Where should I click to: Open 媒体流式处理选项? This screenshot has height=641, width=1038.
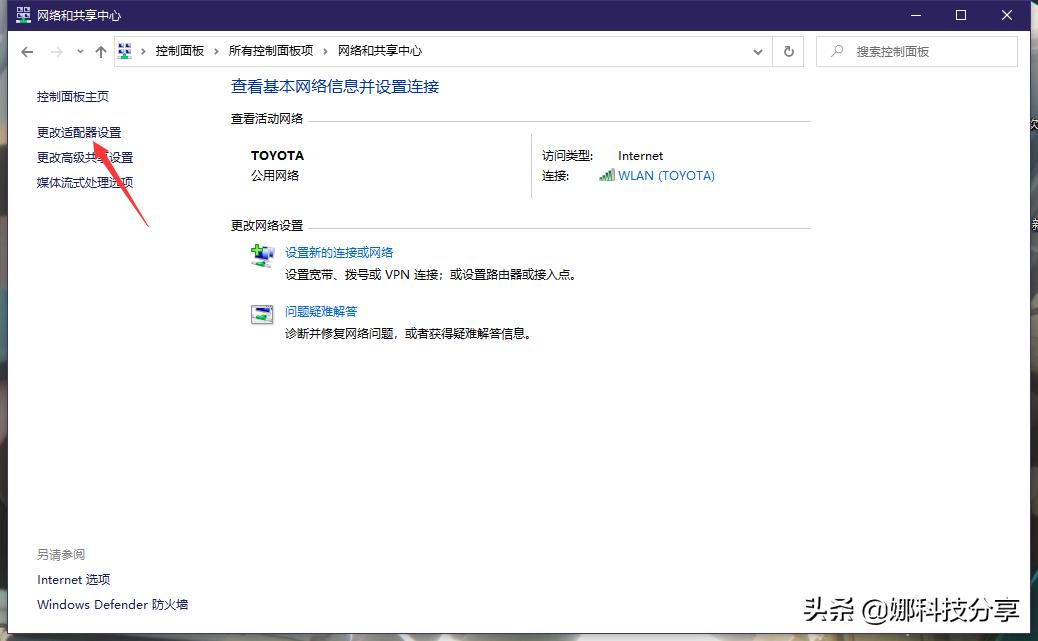coord(83,182)
